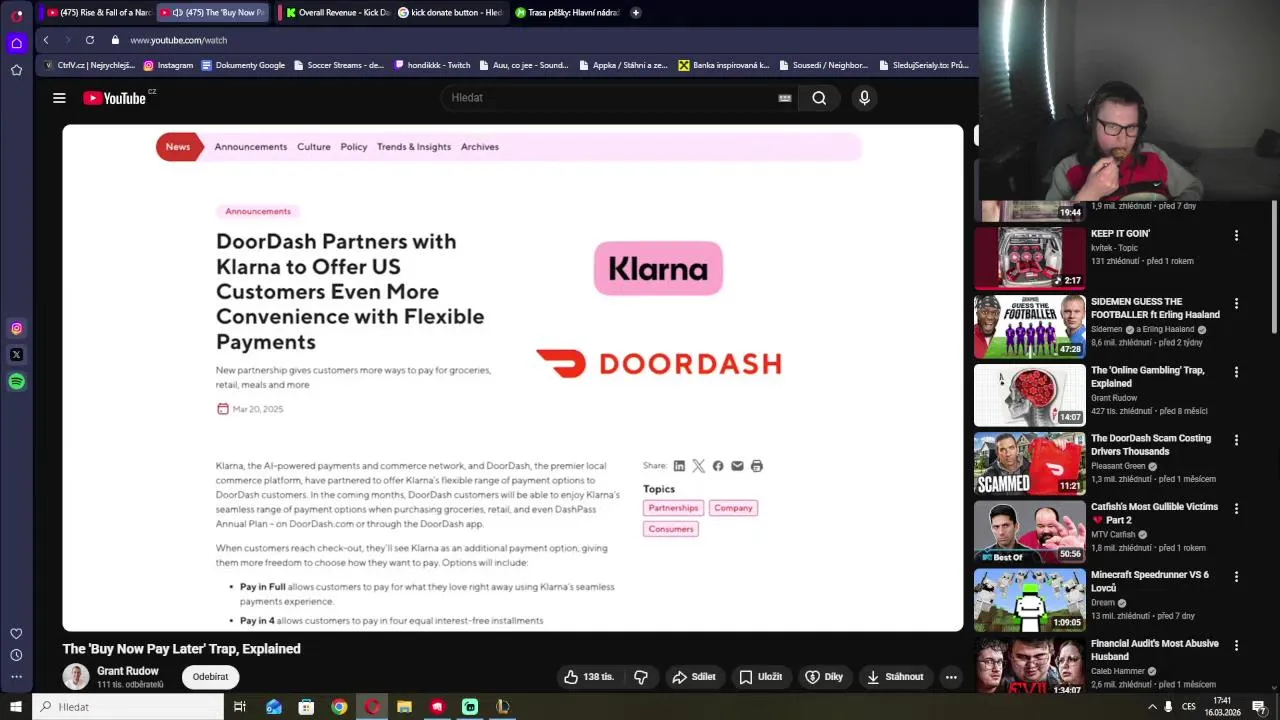This screenshot has height=720, width=1280.
Task: Share the video via Sdílet
Action: pyautogui.click(x=694, y=677)
